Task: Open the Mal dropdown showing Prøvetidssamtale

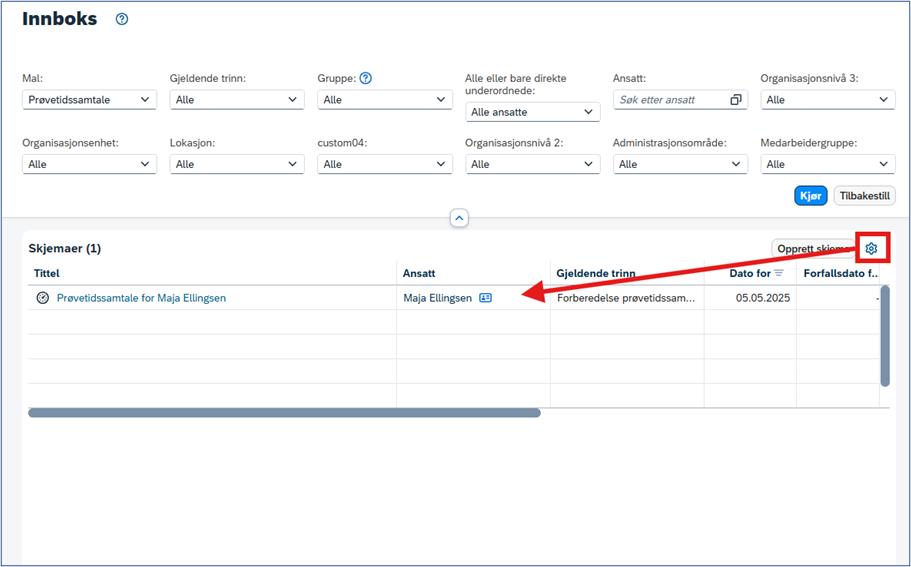Action: [89, 100]
